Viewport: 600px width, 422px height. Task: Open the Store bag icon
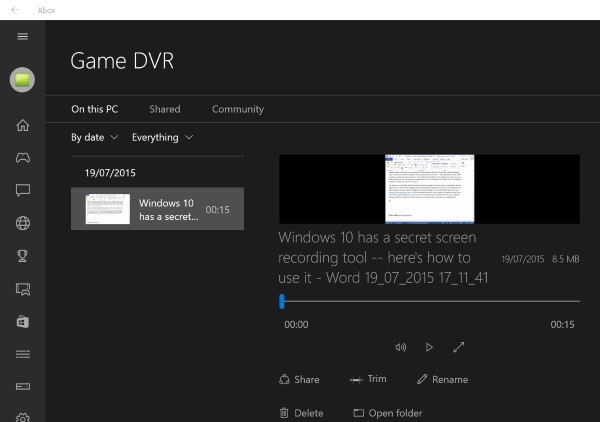(23, 321)
